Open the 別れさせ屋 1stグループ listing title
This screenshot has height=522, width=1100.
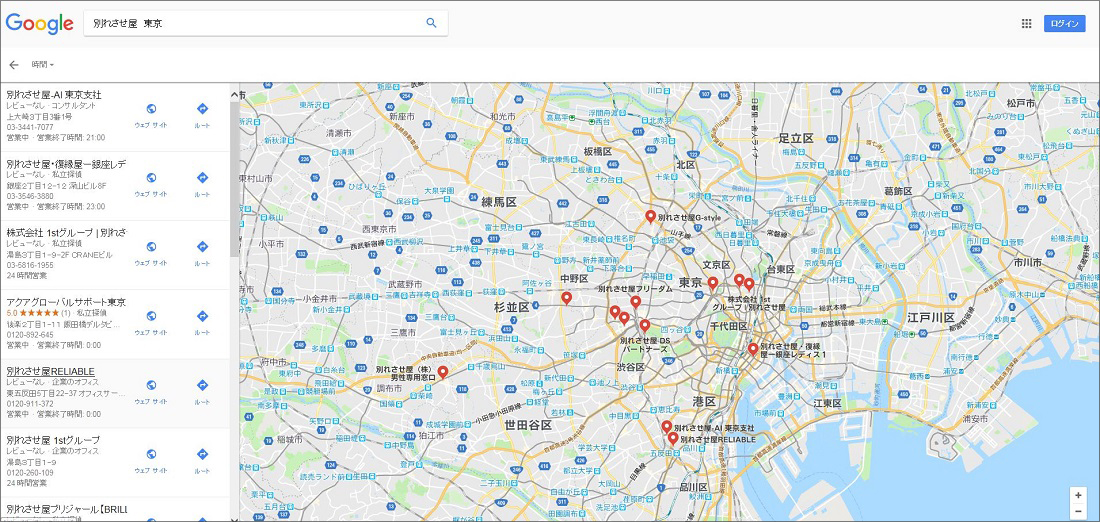pyautogui.click(x=53, y=440)
